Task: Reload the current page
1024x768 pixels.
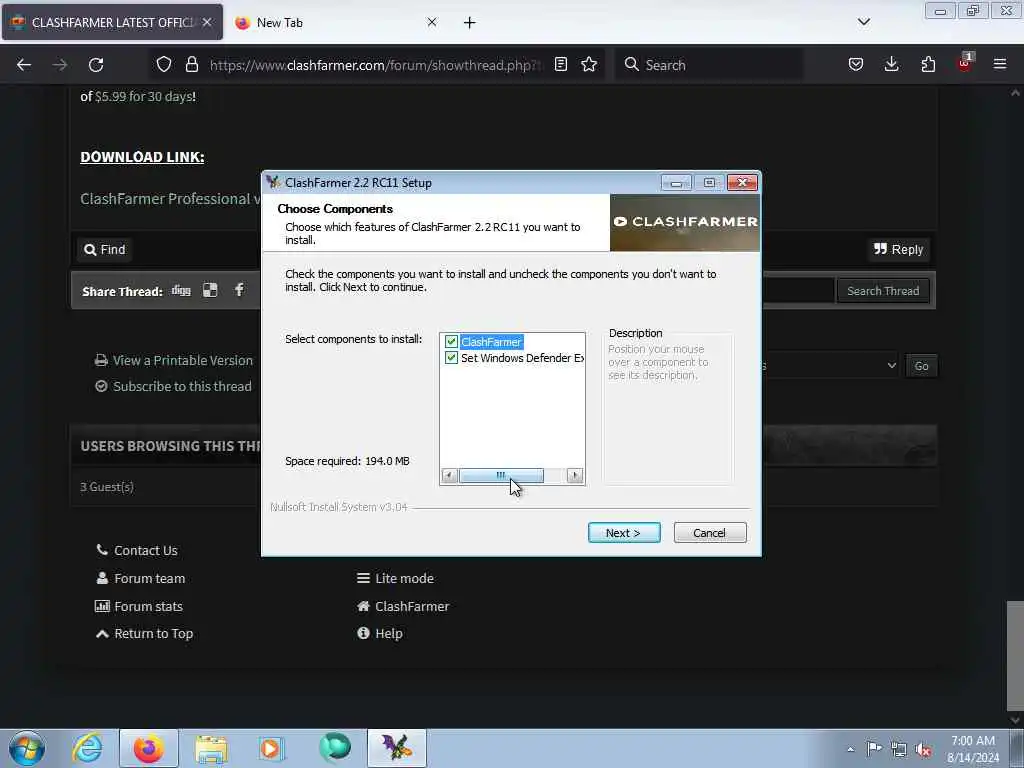Action: 96,65
